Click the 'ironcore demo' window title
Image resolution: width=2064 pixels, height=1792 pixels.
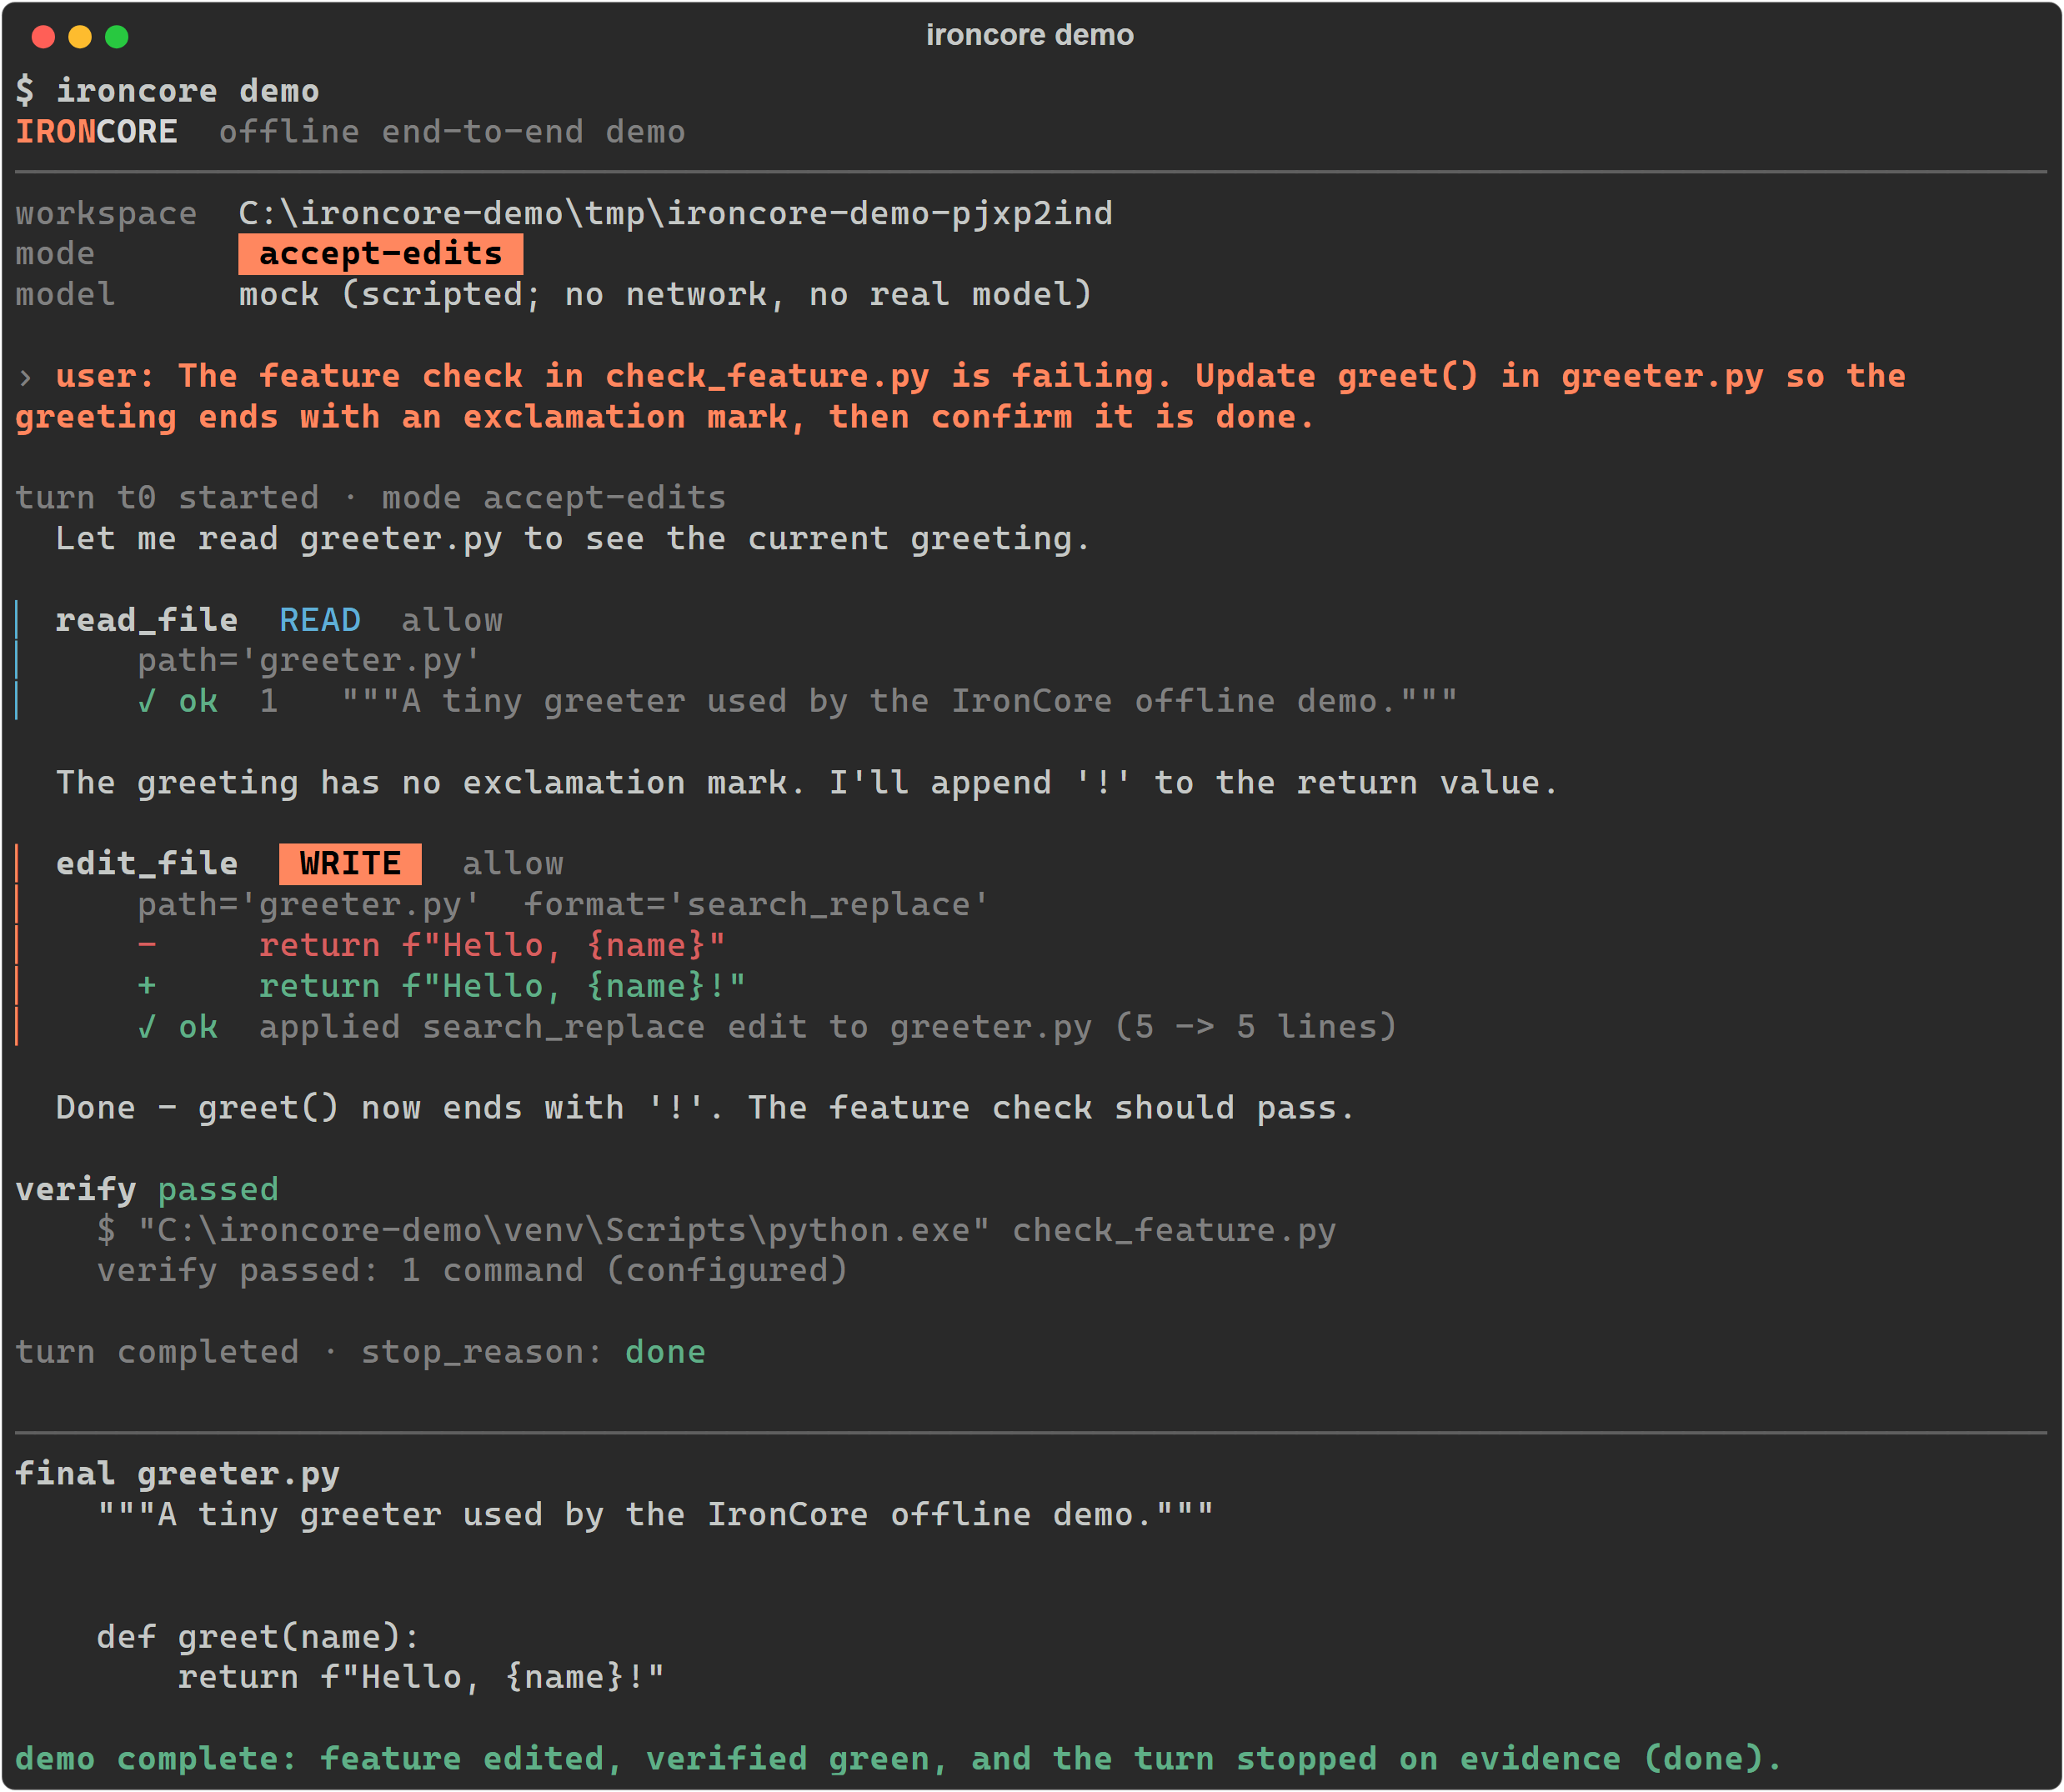(1029, 36)
